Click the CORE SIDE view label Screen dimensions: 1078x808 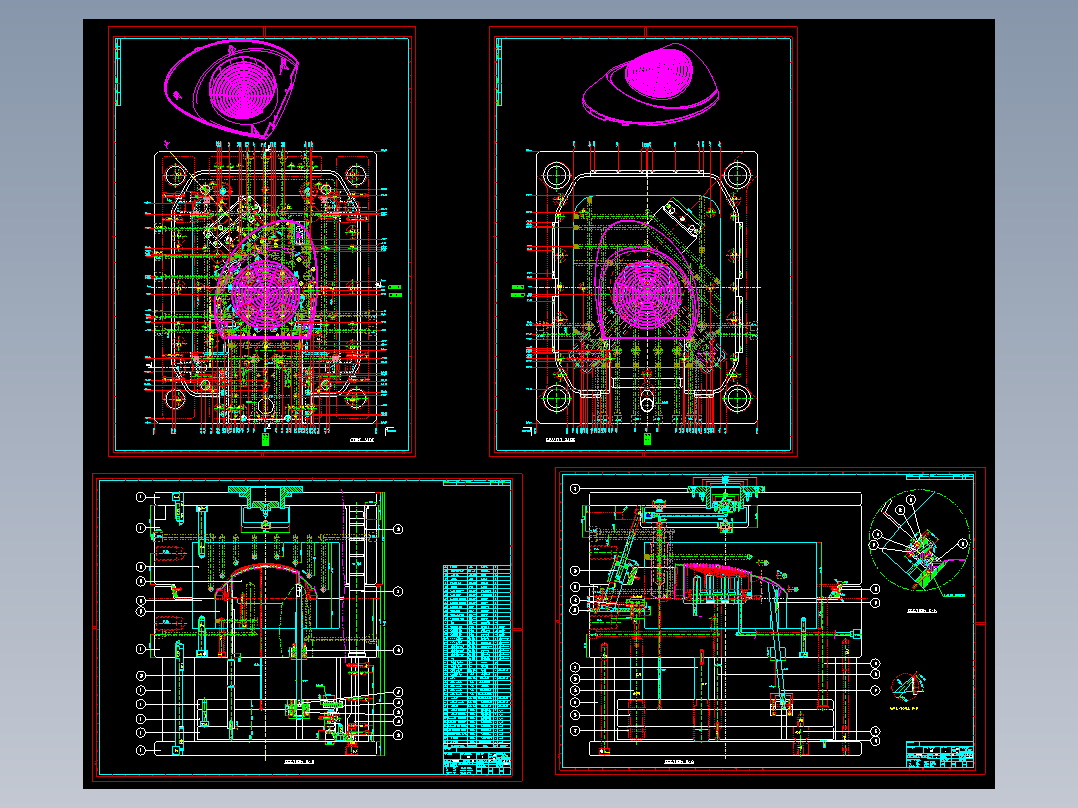(x=362, y=439)
